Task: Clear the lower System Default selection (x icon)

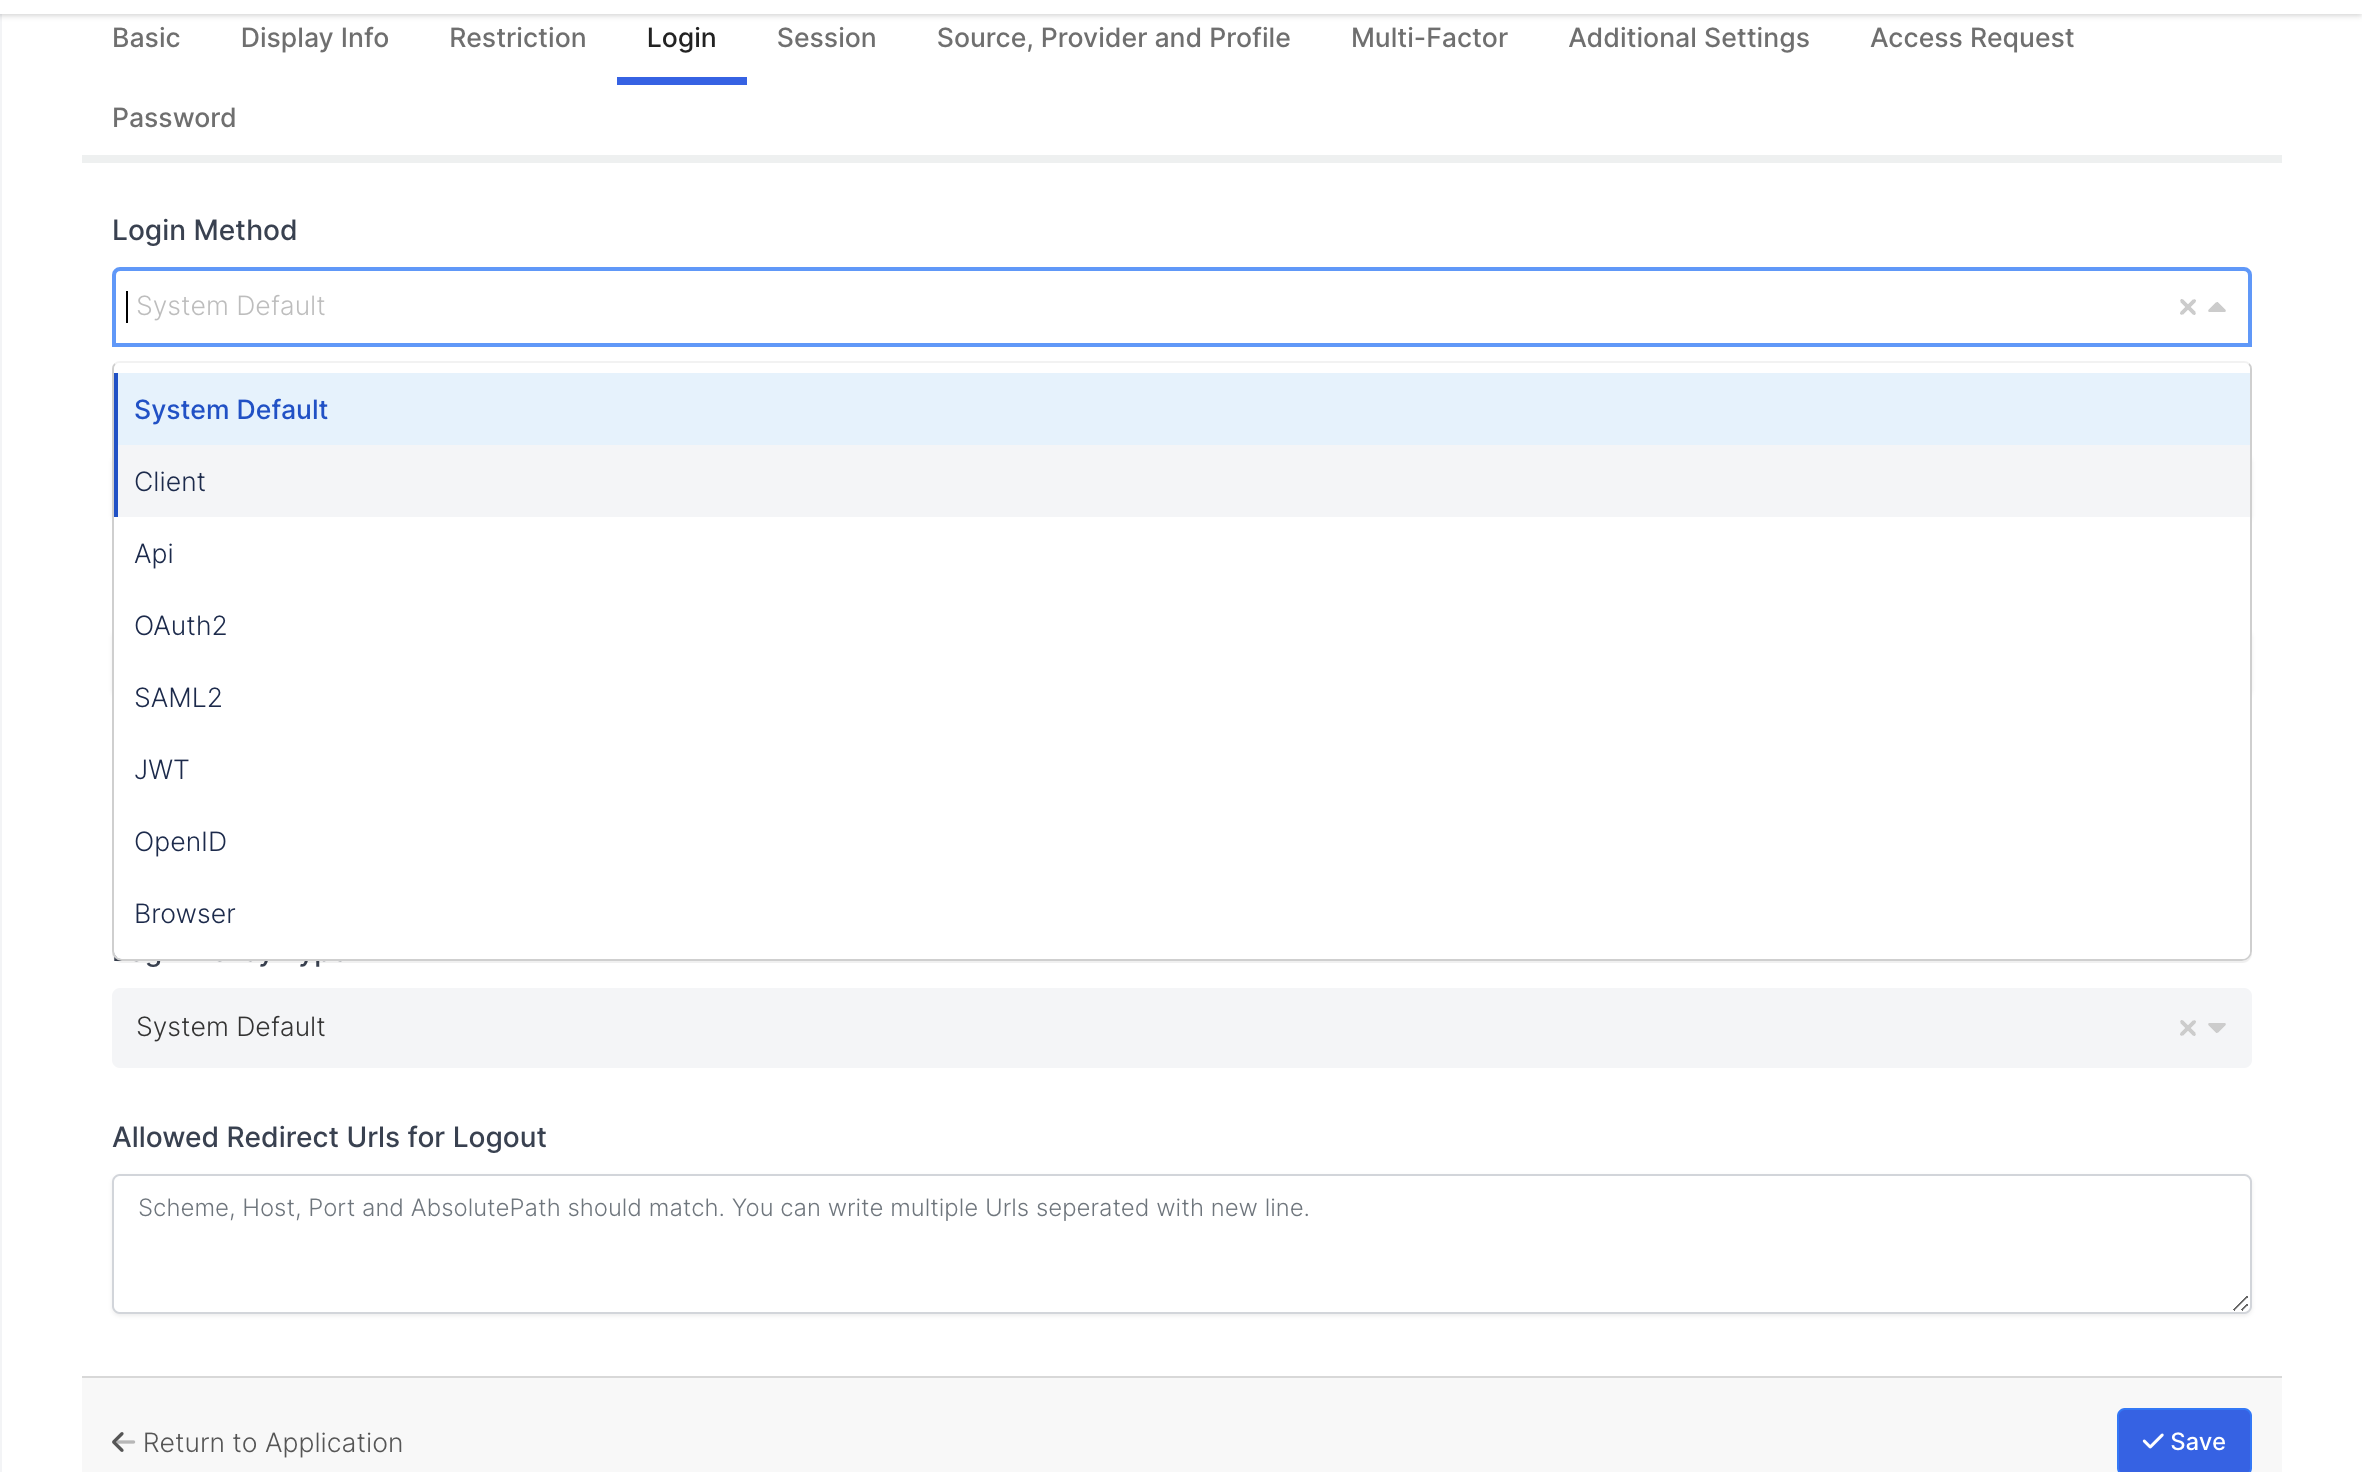Action: (x=2187, y=1028)
